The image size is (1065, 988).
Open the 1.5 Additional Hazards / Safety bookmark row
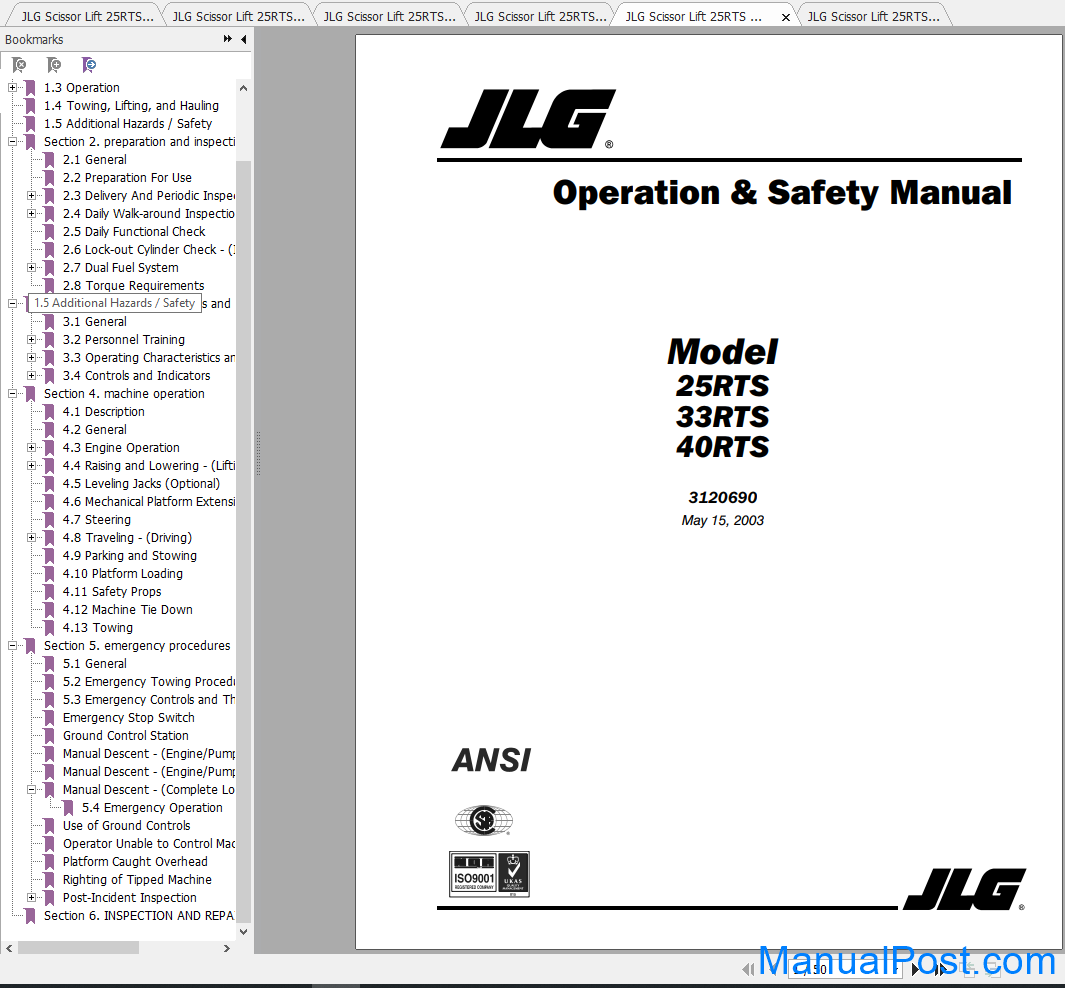128,124
